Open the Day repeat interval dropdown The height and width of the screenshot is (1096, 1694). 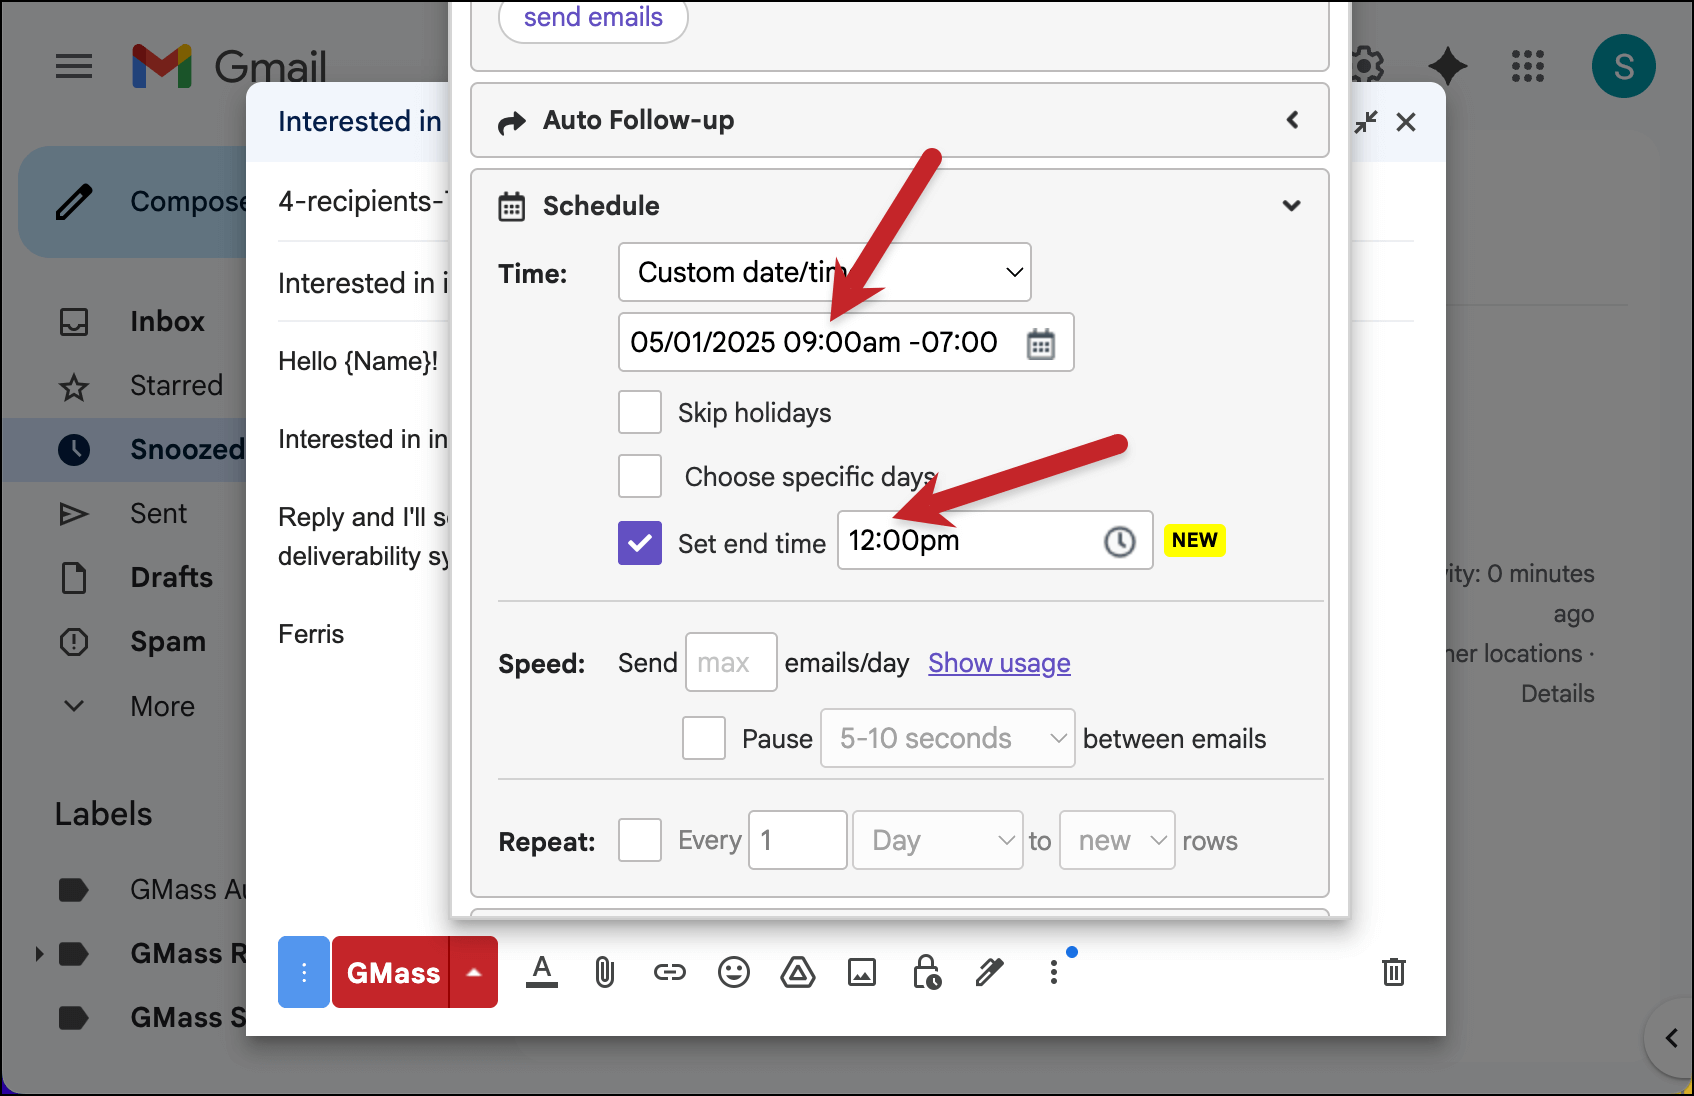click(938, 840)
